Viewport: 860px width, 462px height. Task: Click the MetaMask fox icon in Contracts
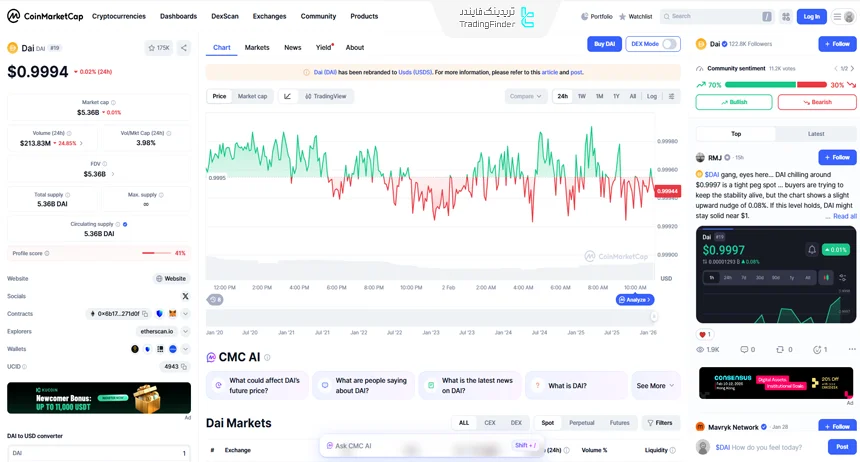point(172,314)
